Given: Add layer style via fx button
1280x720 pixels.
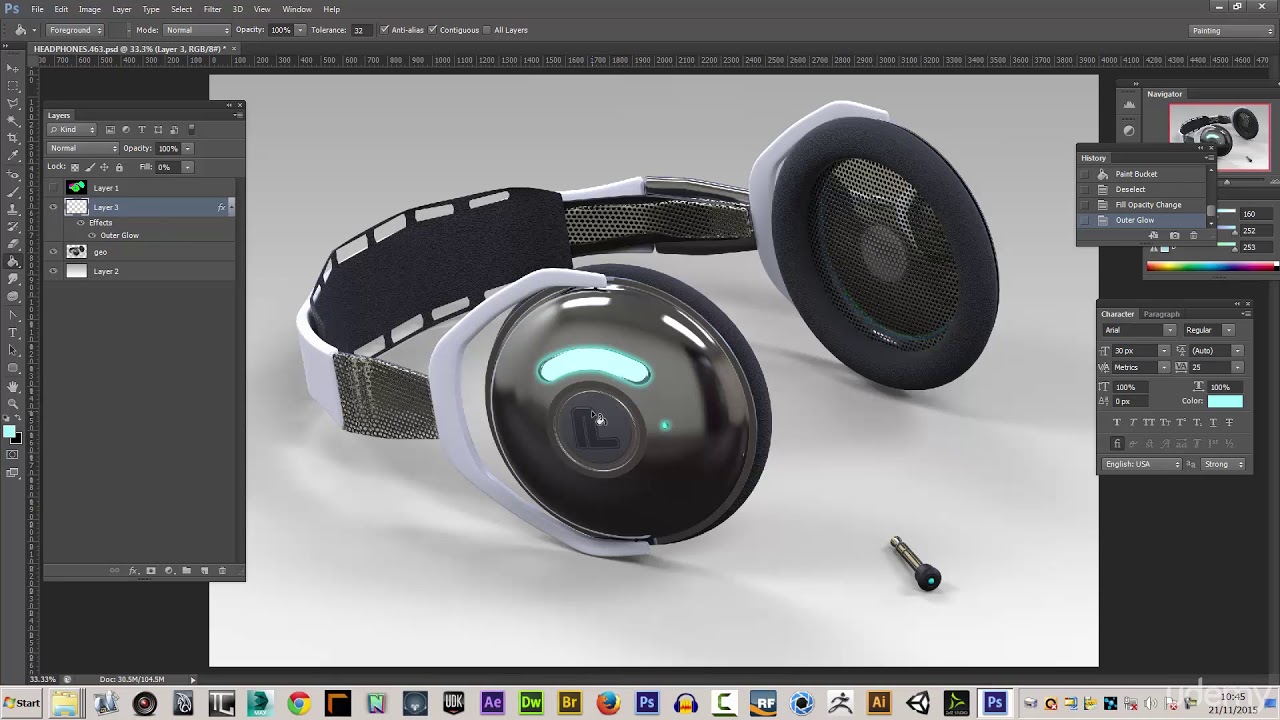Looking at the screenshot, I should 133,571.
